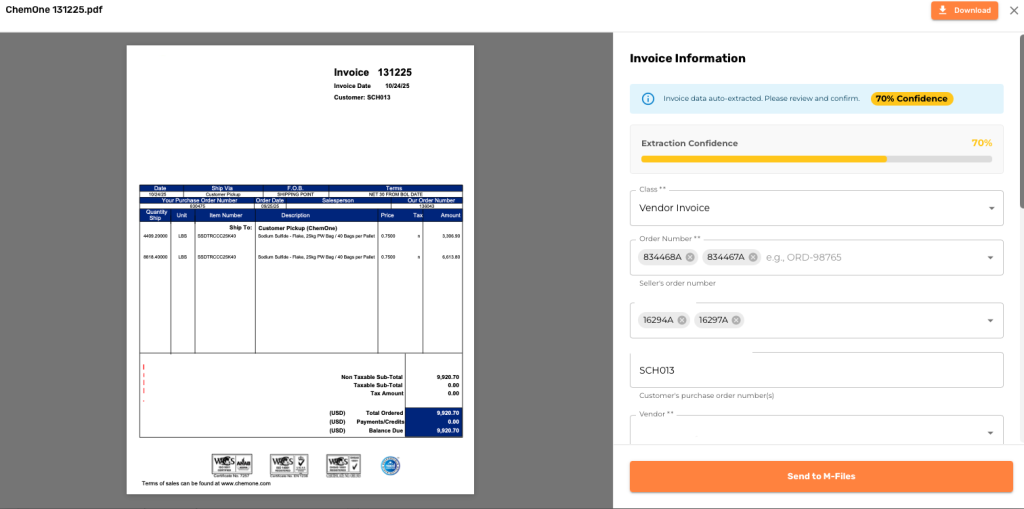The width and height of the screenshot is (1024, 509).
Task: Download the ChemOne invoice PDF
Action: tap(964, 10)
